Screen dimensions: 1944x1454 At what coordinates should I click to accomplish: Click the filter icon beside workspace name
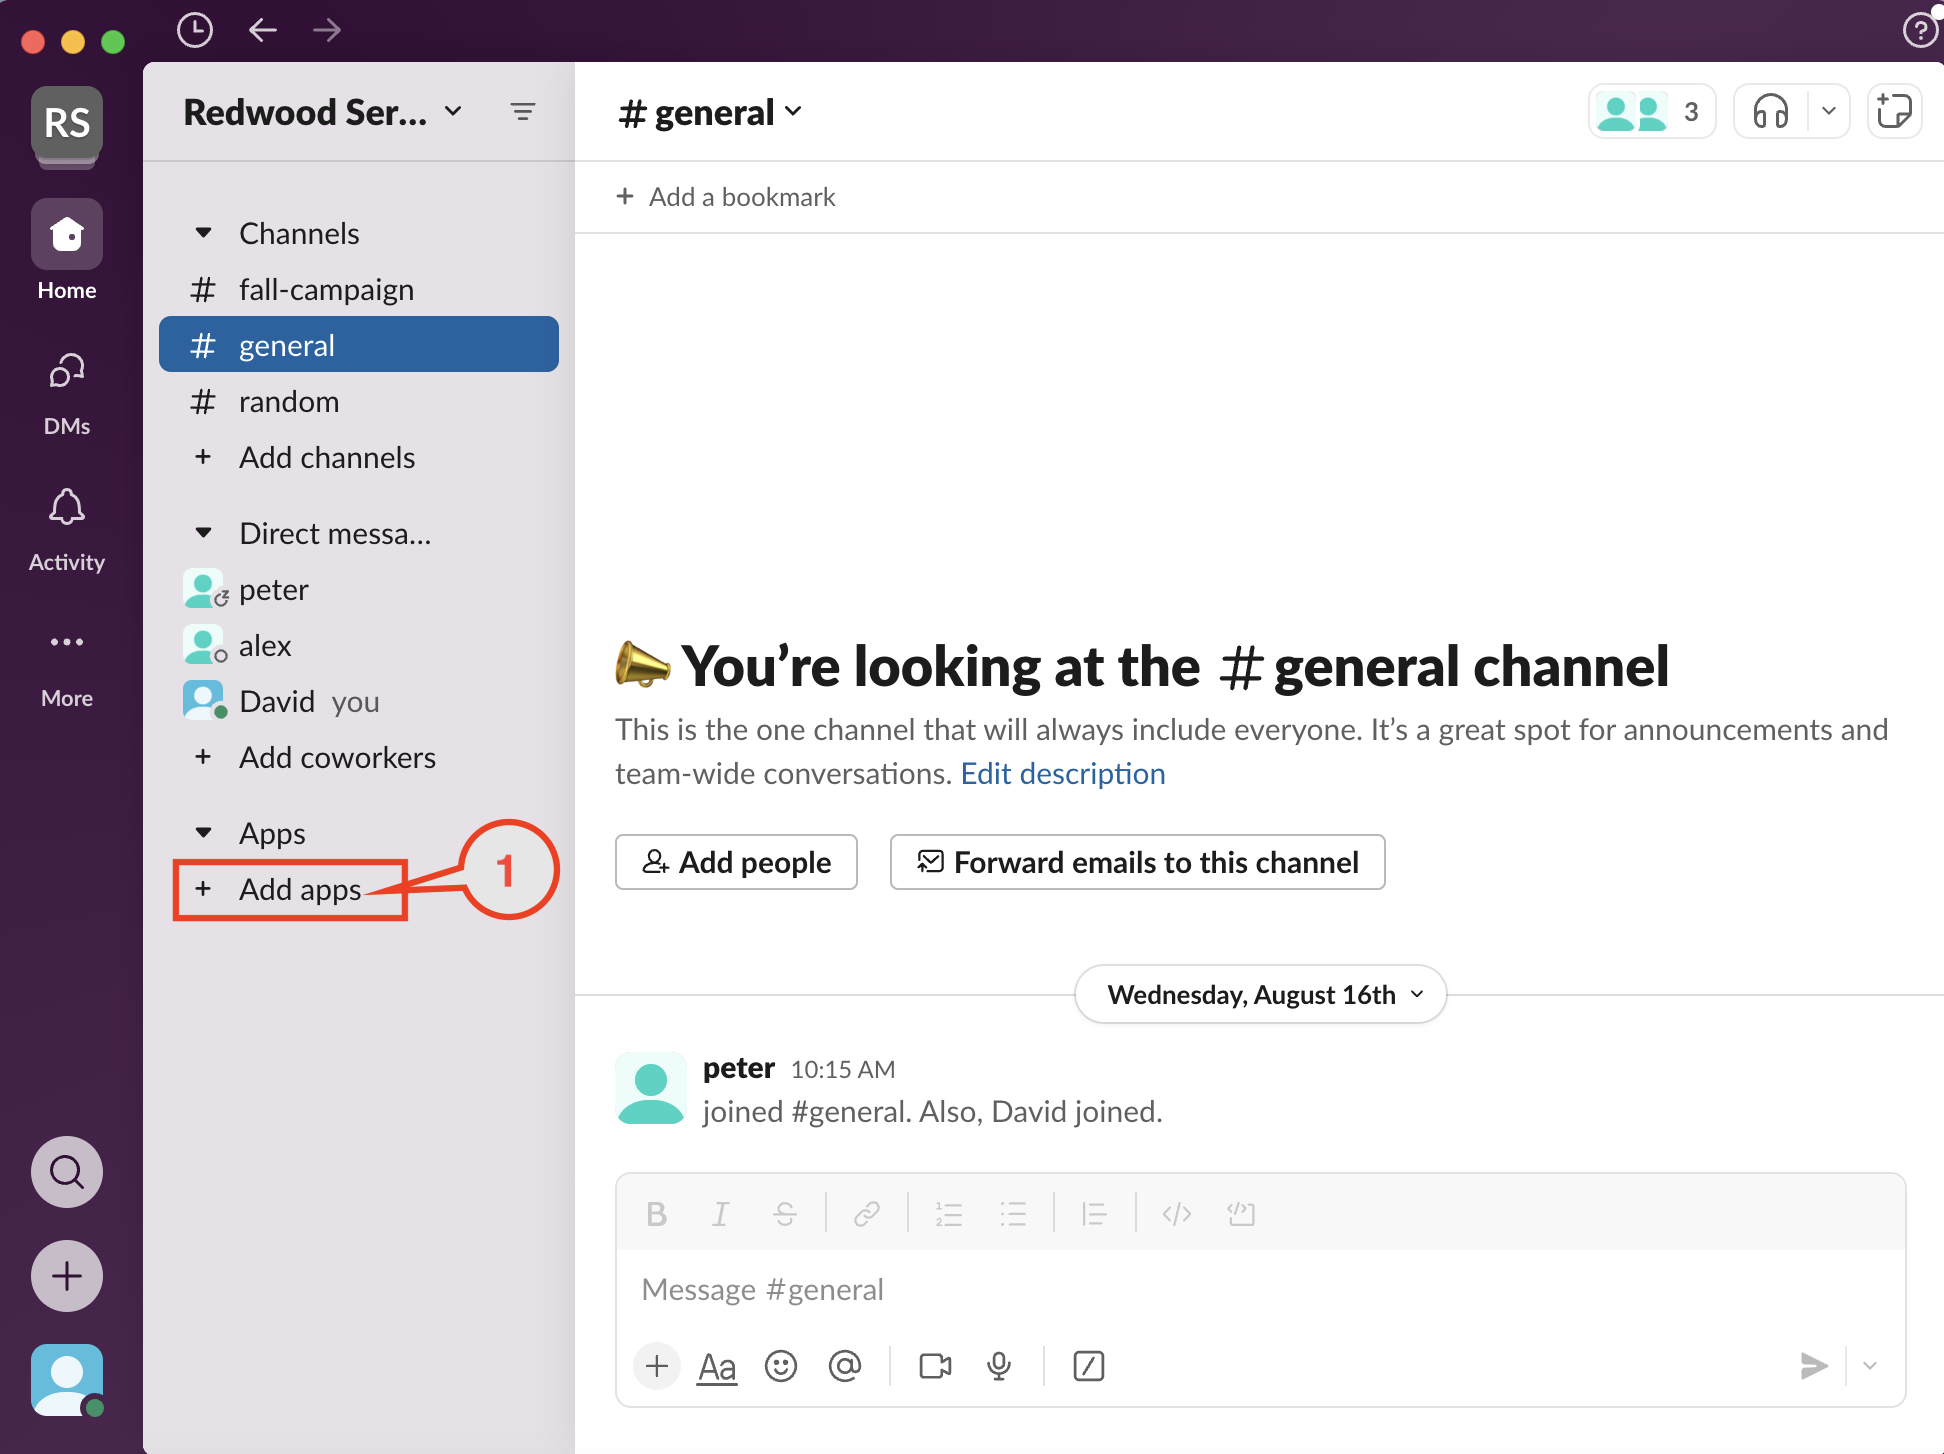pyautogui.click(x=523, y=112)
